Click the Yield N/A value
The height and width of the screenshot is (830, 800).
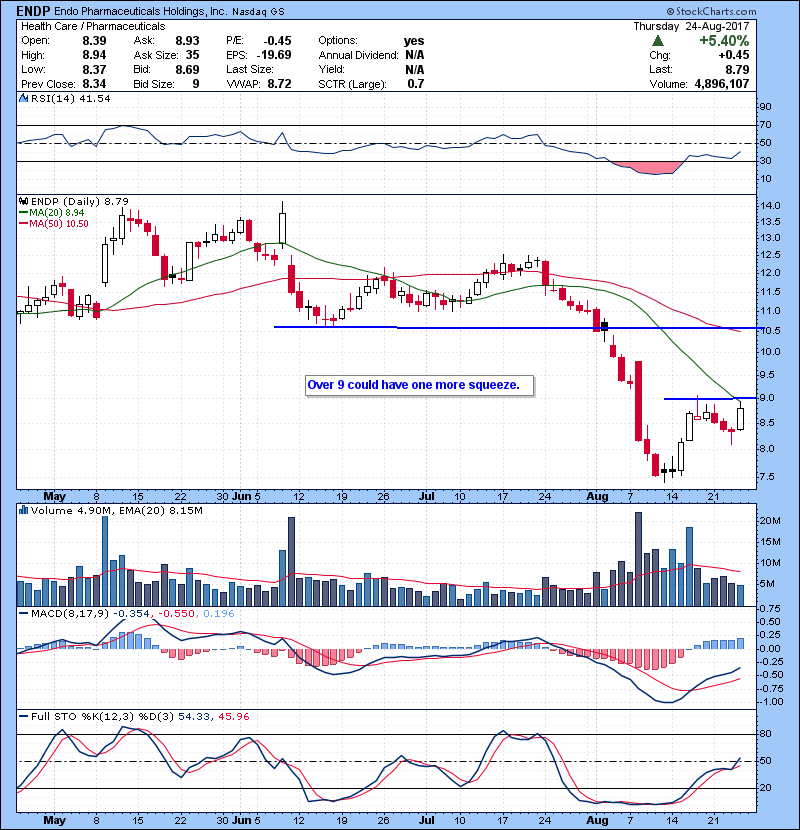pyautogui.click(x=415, y=69)
